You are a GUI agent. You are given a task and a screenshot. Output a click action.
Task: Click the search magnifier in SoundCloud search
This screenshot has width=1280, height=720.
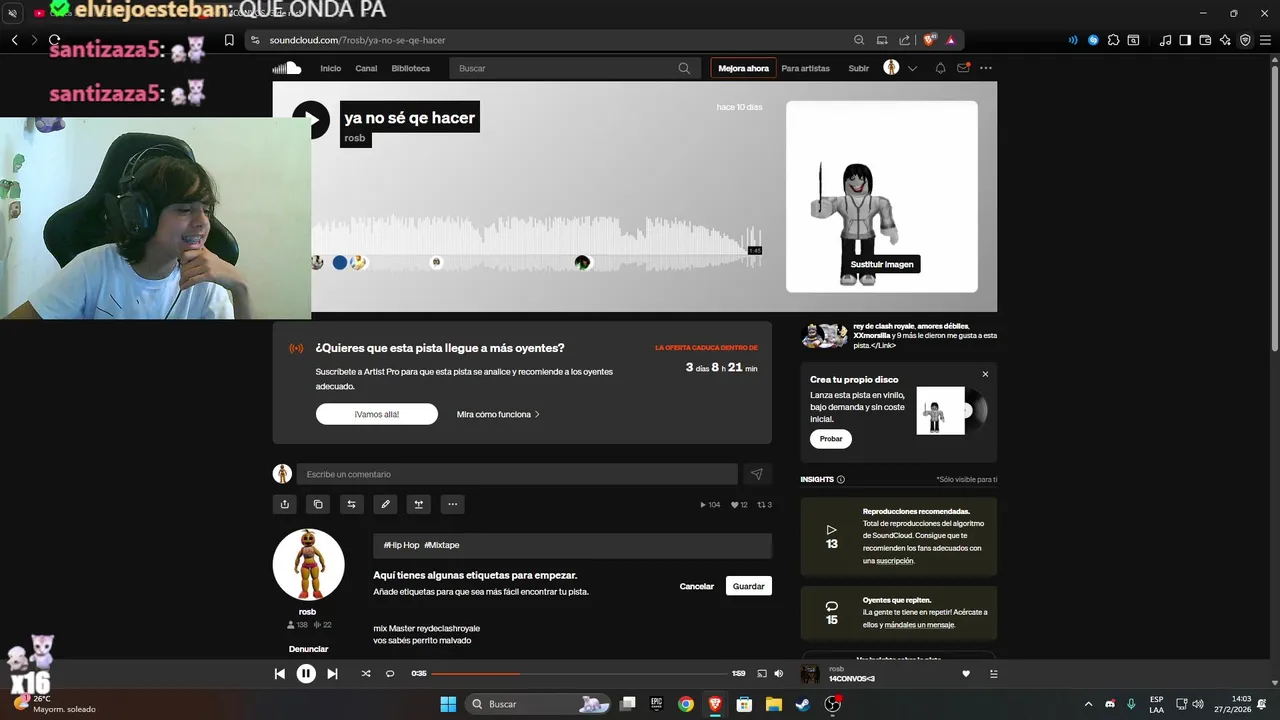point(684,68)
